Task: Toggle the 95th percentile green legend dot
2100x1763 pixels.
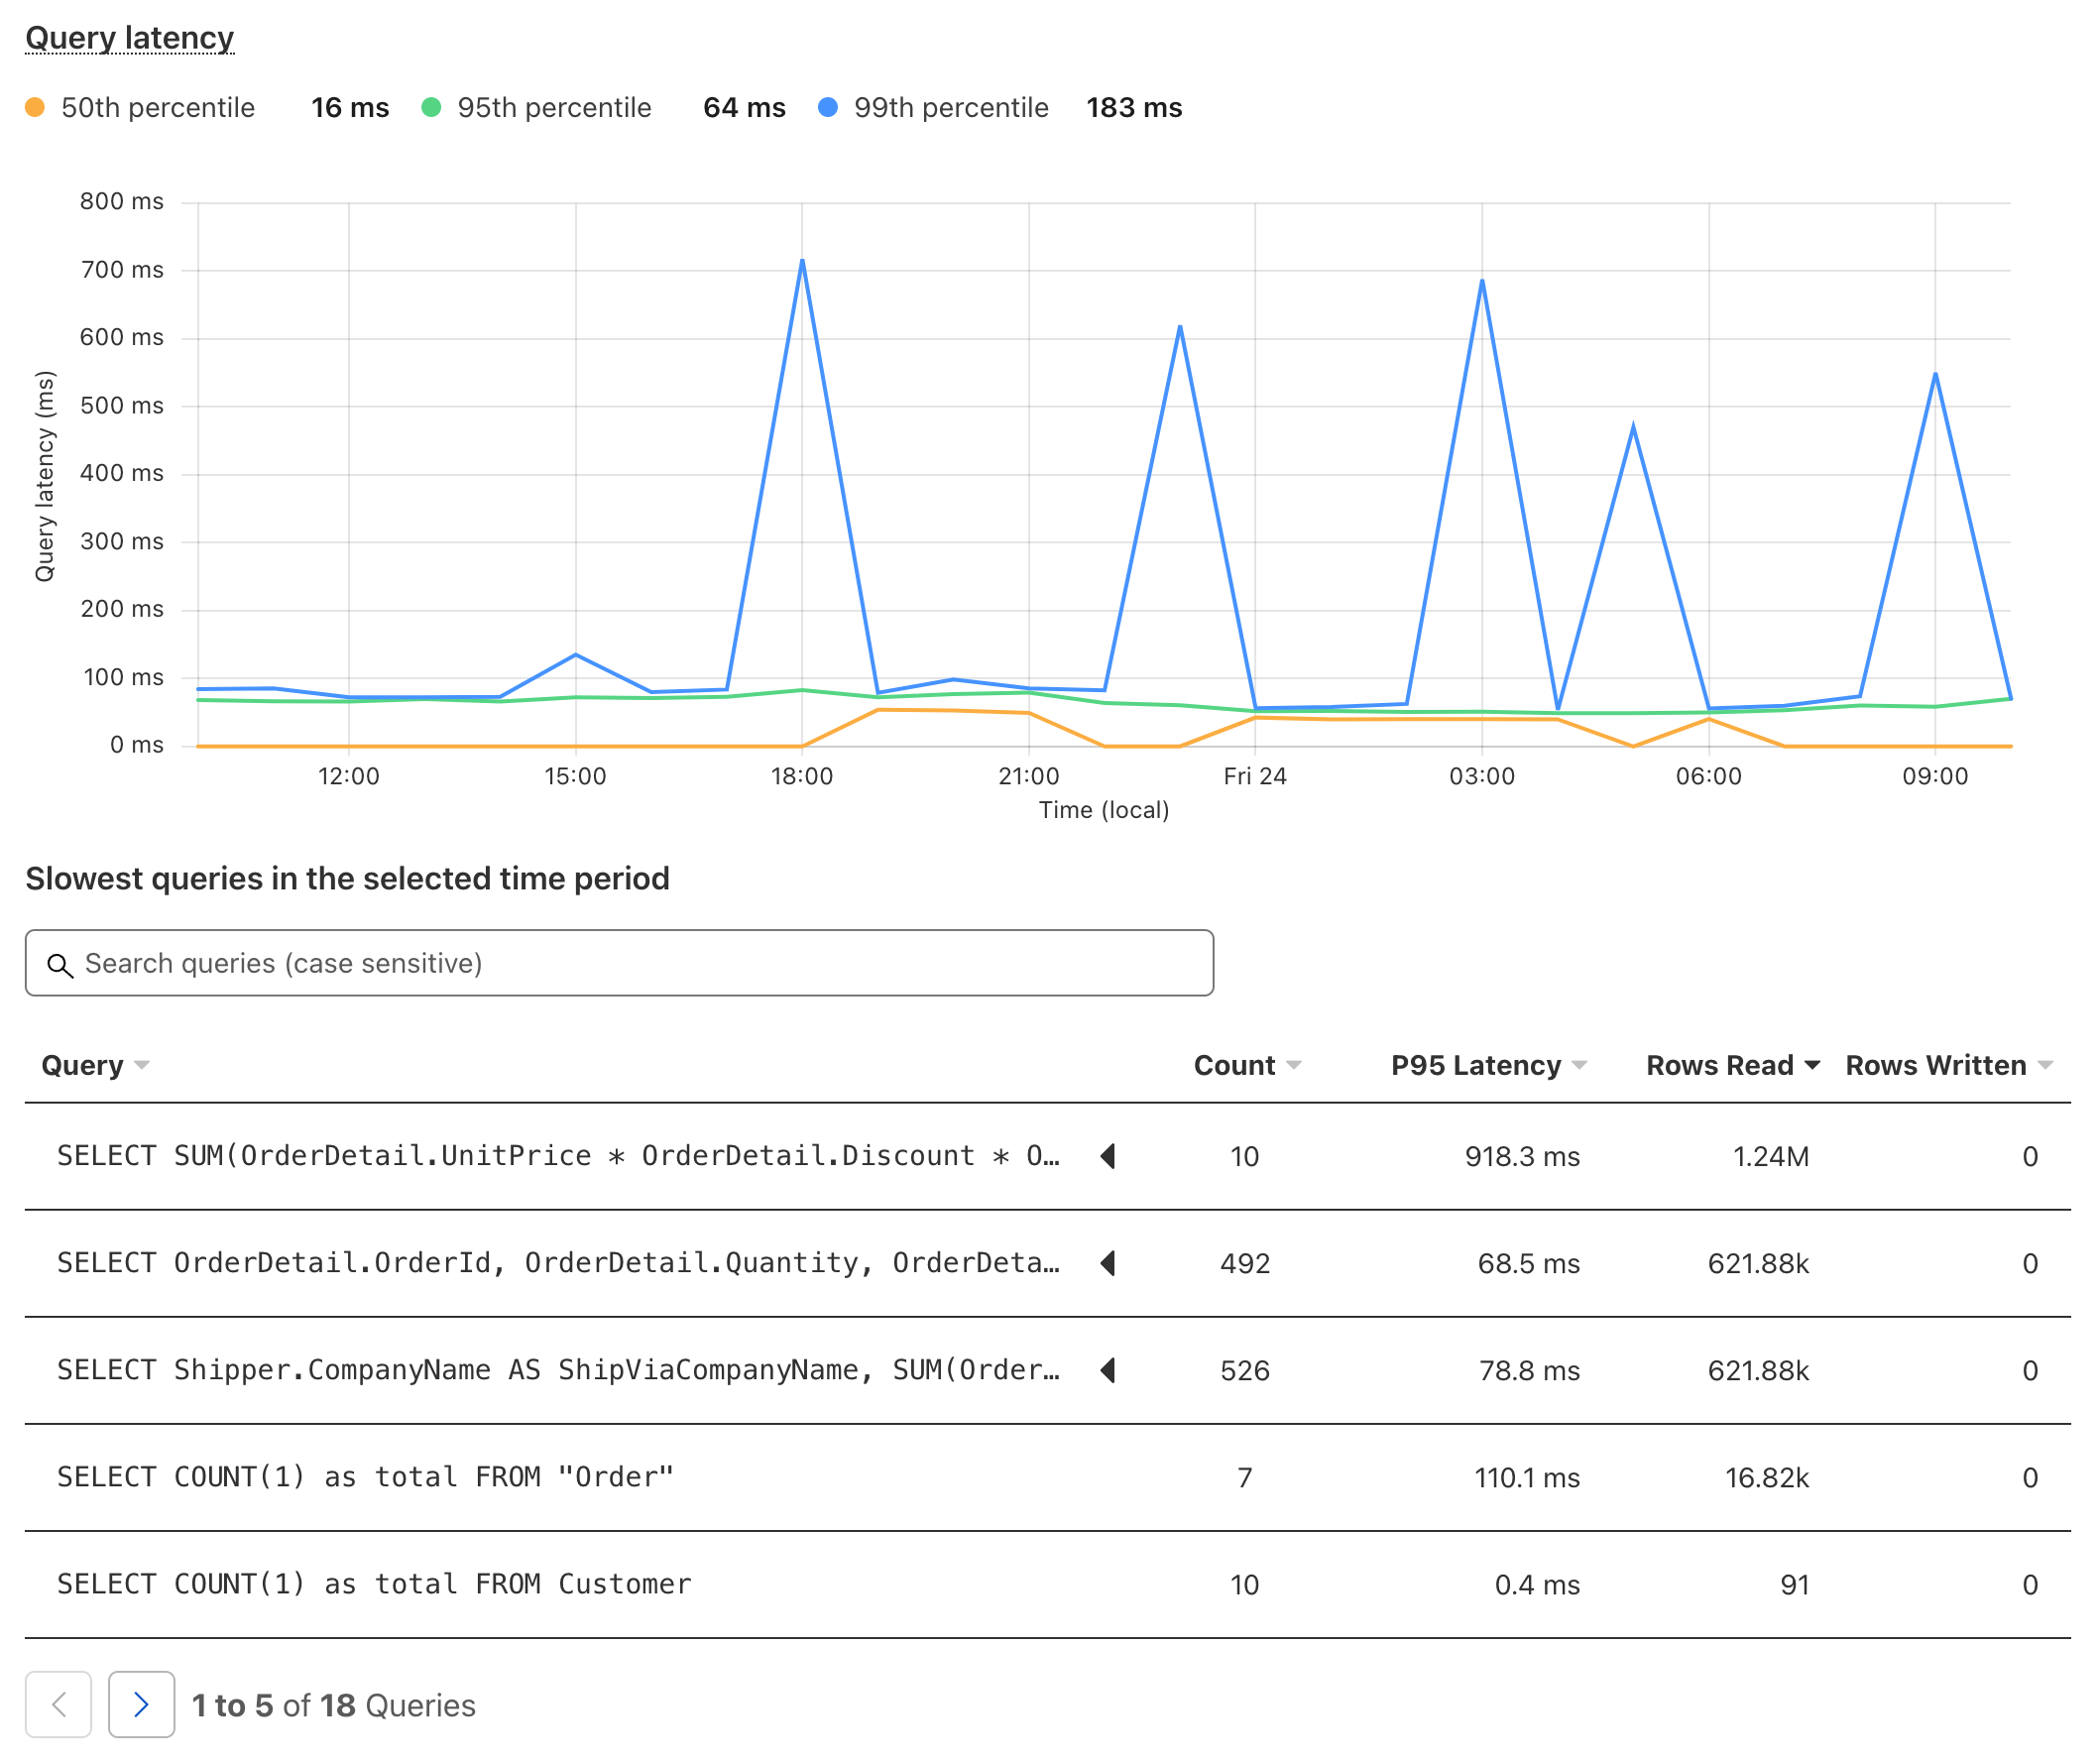Action: click(x=431, y=108)
